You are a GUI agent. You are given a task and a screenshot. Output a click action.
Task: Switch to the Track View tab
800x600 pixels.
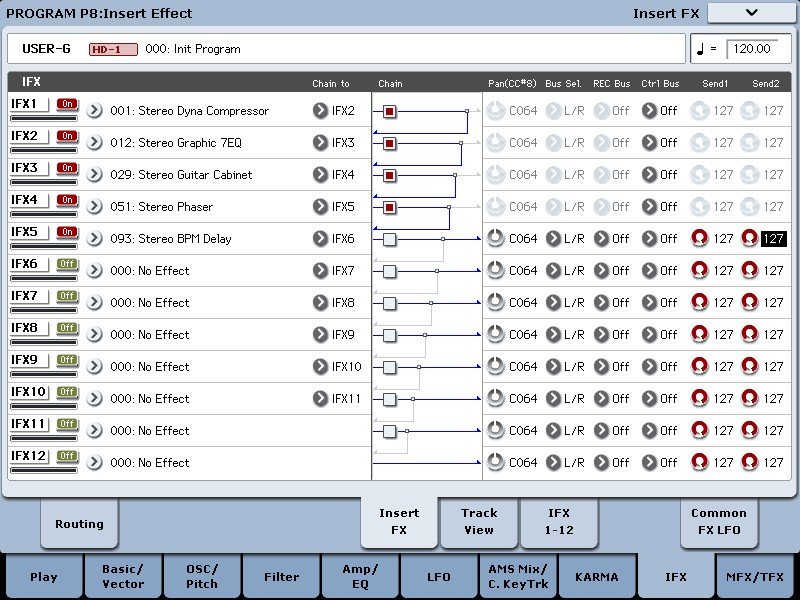tap(479, 521)
